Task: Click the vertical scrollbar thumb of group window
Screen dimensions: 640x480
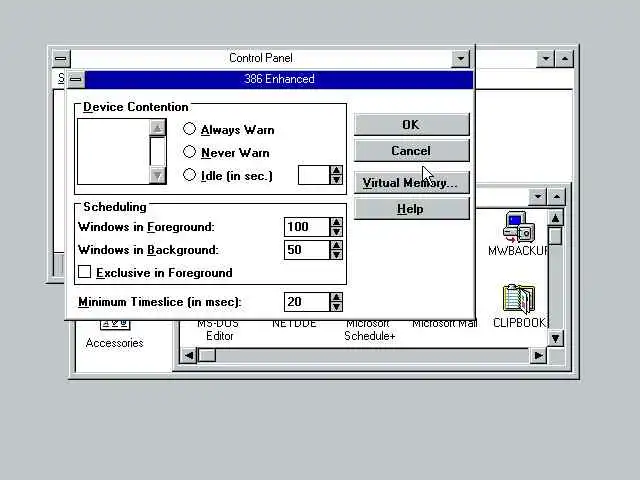Action: (556, 236)
